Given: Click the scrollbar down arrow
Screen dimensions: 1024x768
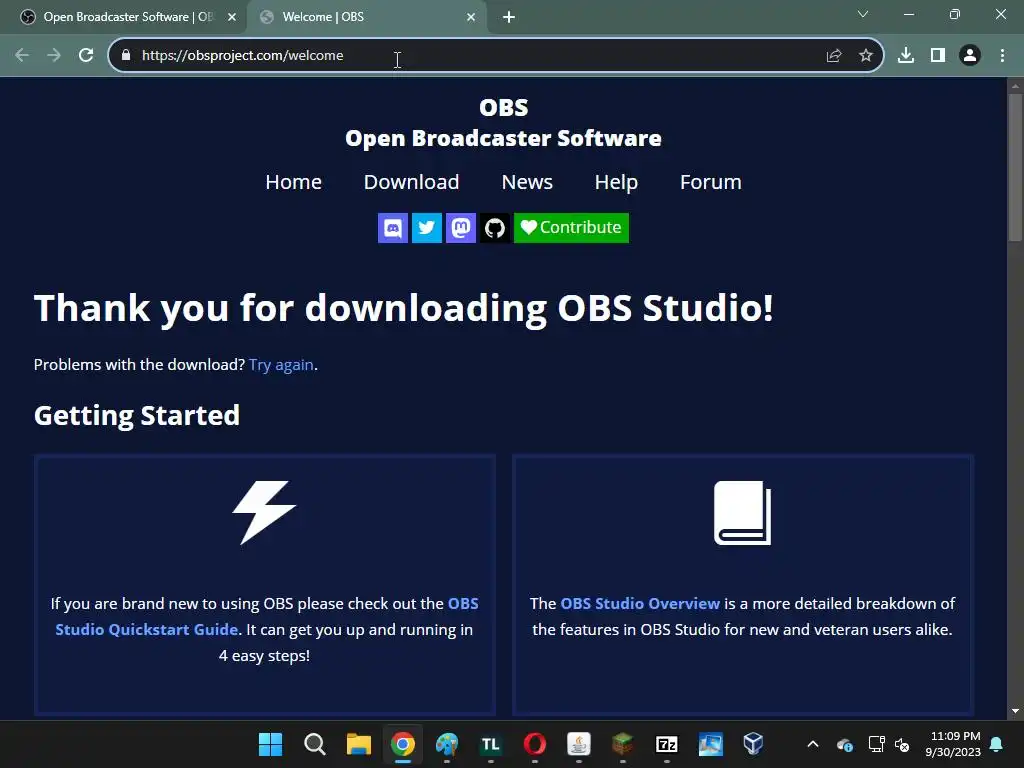Looking at the screenshot, I should 1015,711.
